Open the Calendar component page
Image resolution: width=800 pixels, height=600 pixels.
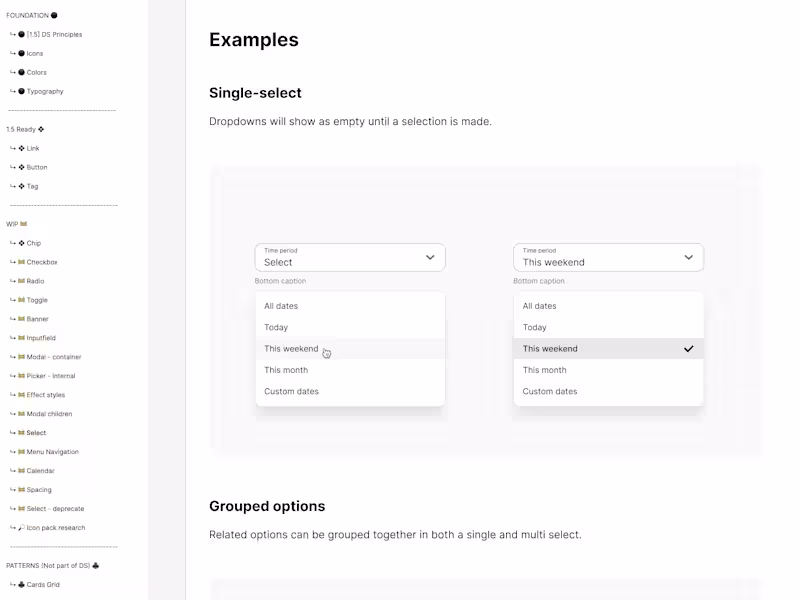tap(43, 470)
